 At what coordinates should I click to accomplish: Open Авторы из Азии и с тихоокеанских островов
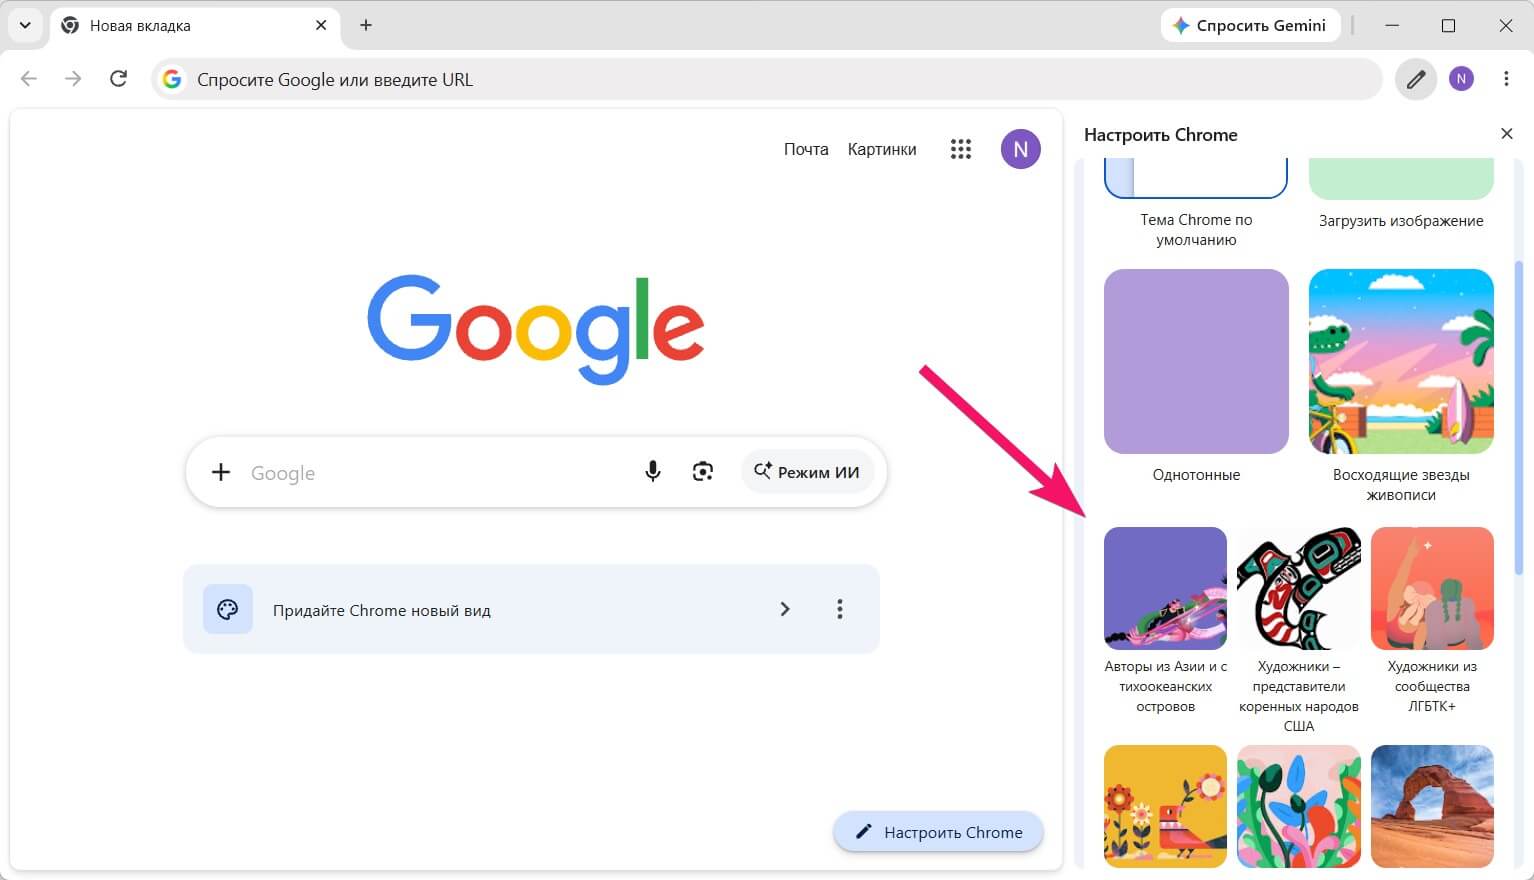1165,588
